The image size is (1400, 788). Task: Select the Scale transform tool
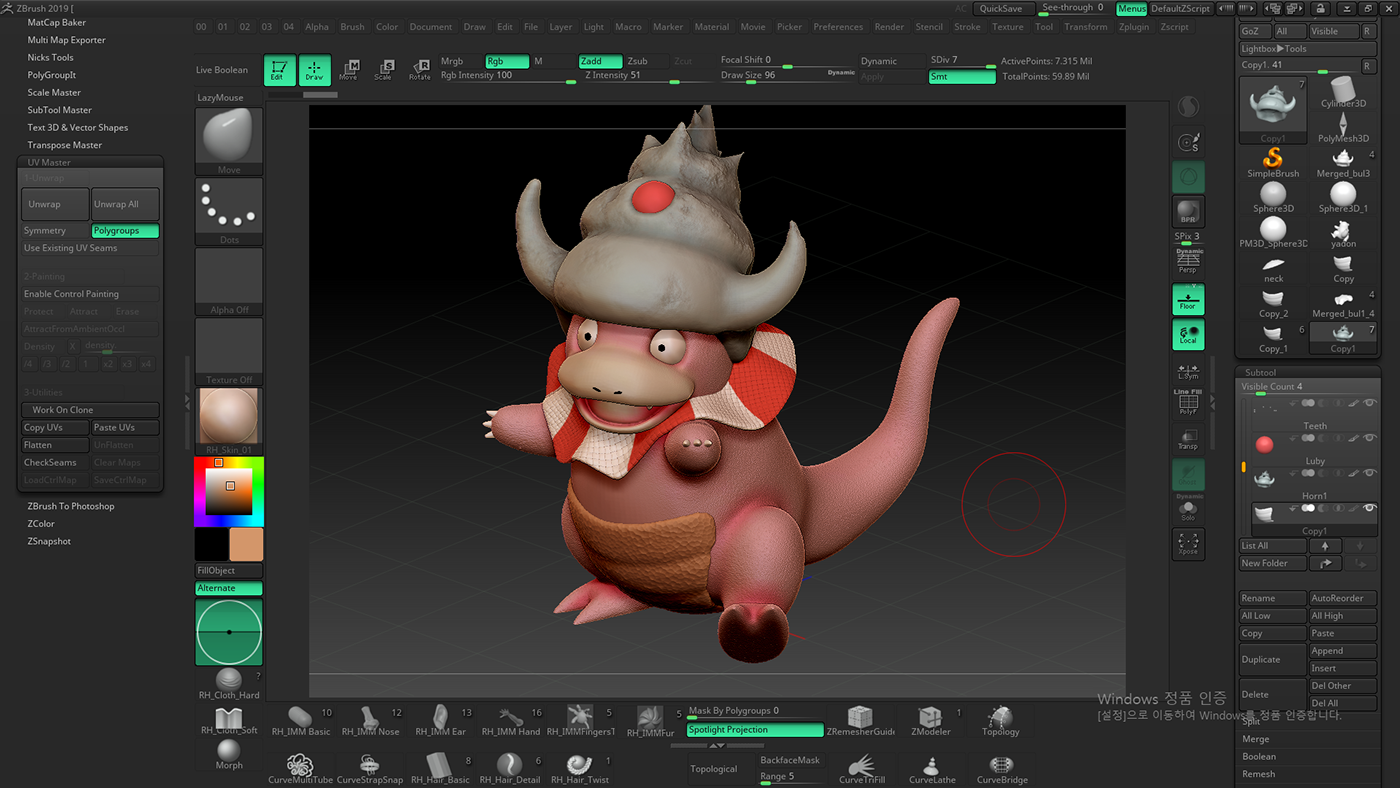[x=384, y=70]
